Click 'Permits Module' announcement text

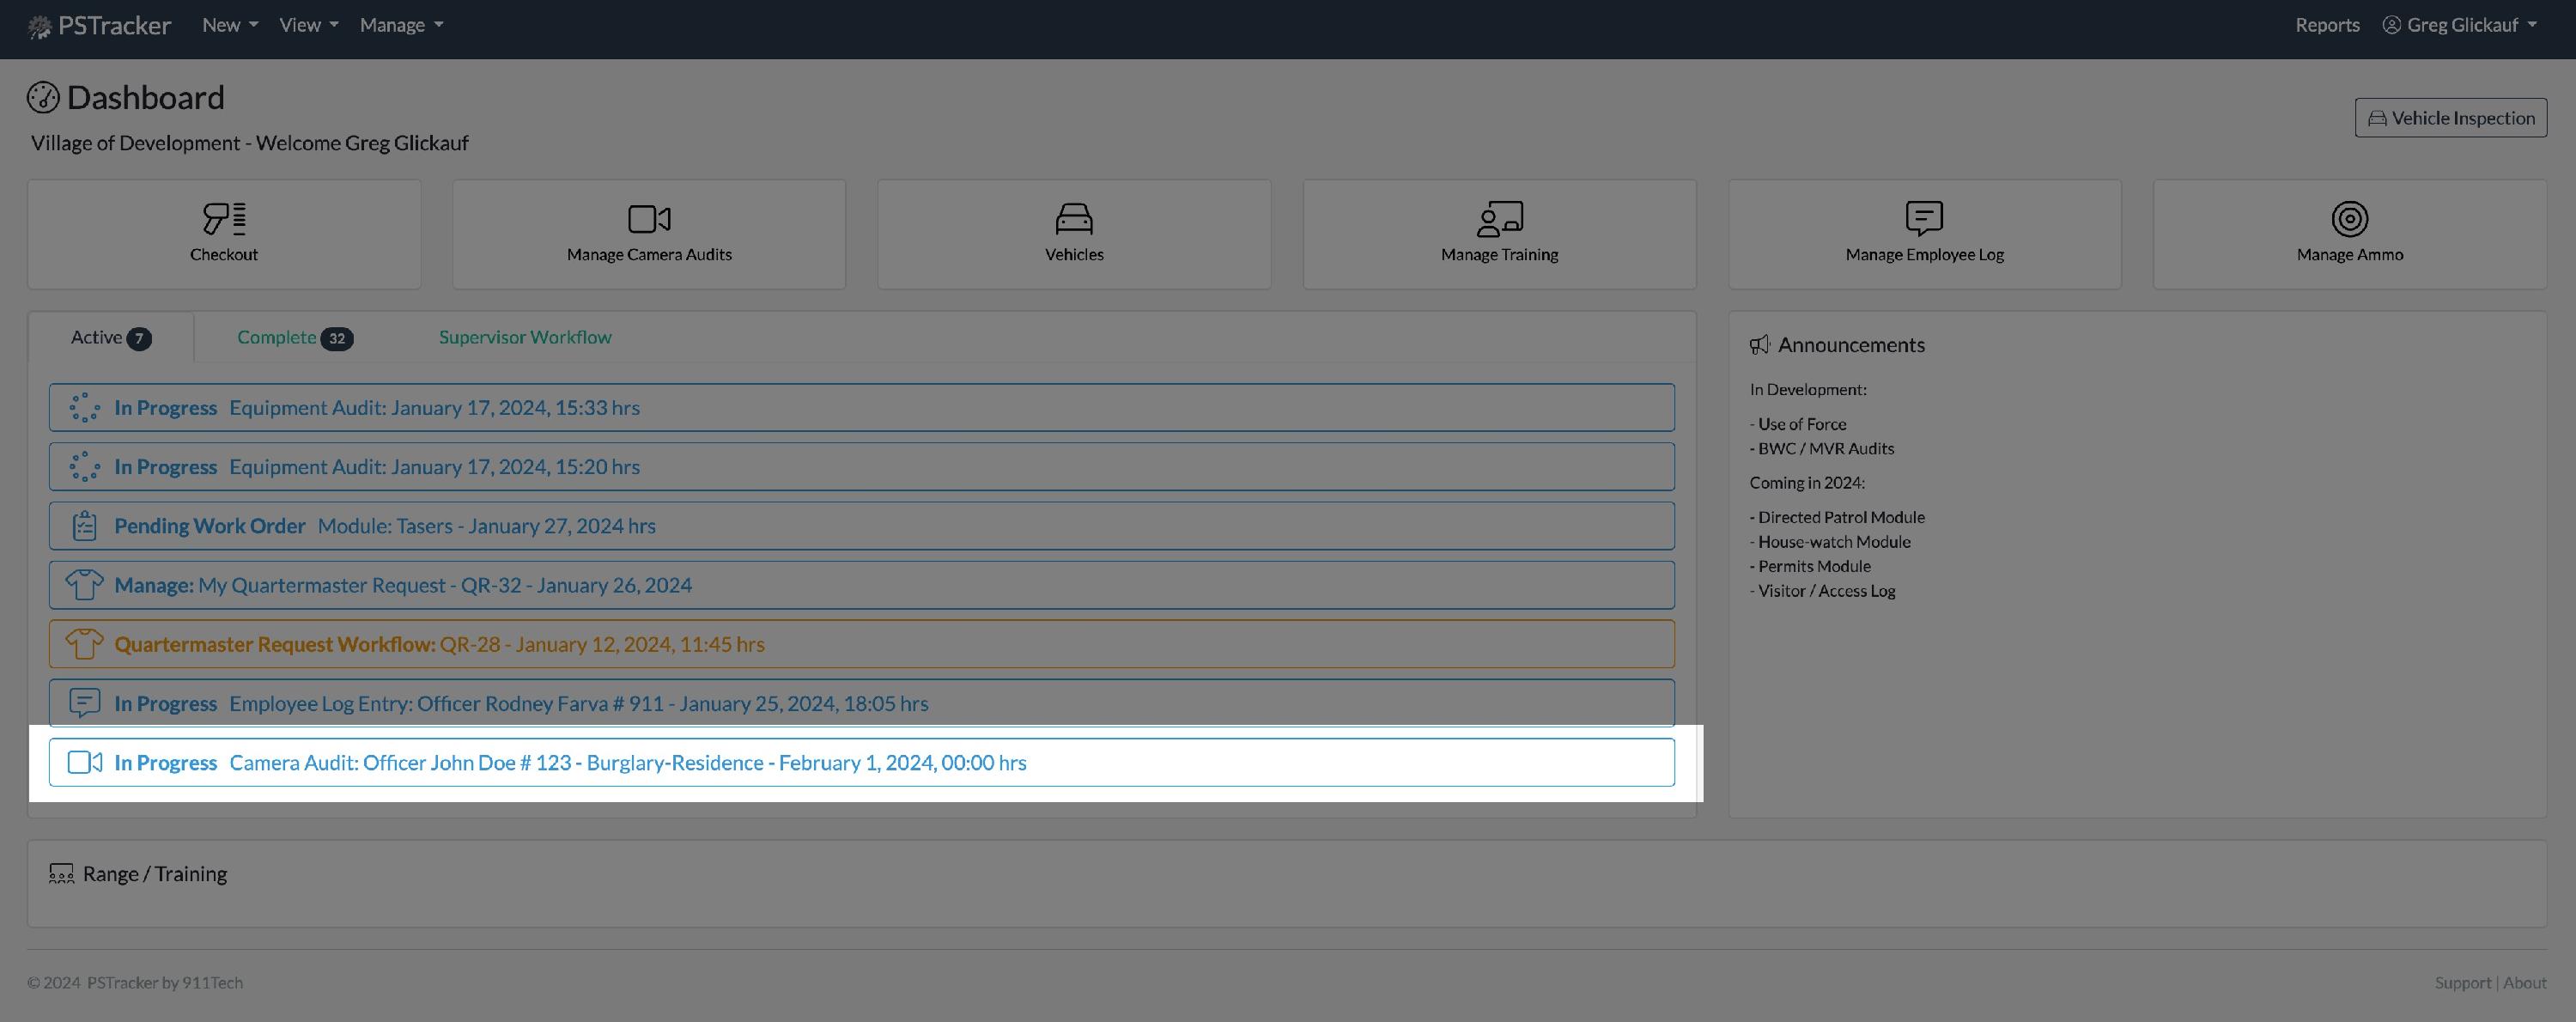click(x=1814, y=566)
